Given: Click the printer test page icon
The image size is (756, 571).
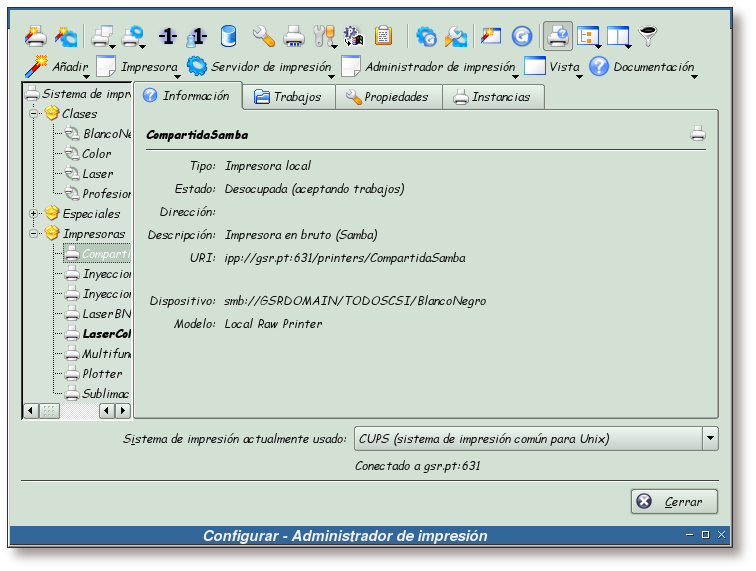Looking at the screenshot, I should [x=294, y=36].
